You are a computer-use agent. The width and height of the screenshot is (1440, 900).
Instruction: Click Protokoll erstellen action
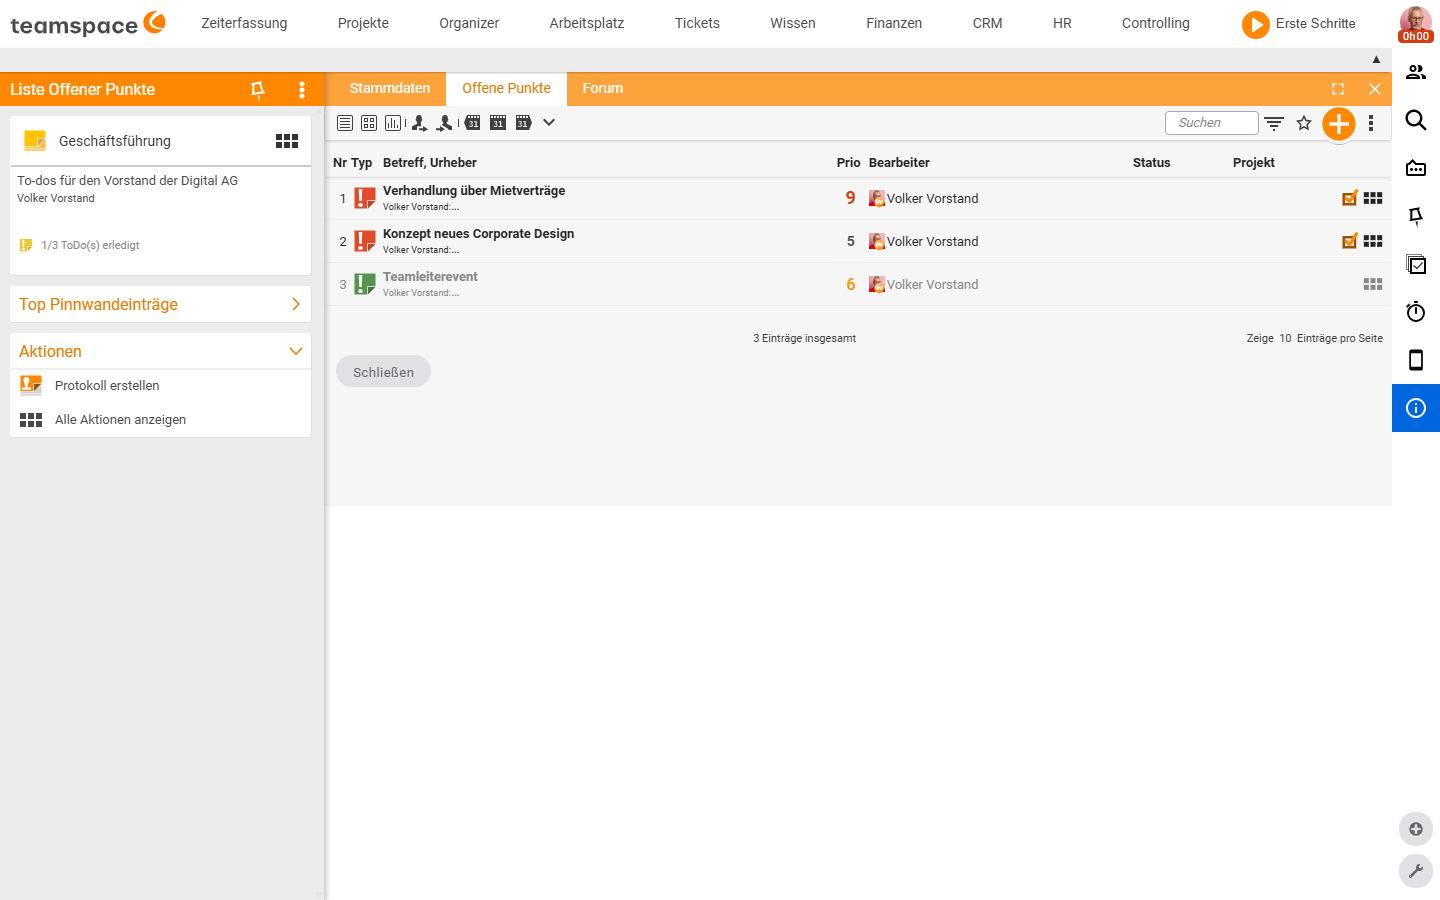107,385
